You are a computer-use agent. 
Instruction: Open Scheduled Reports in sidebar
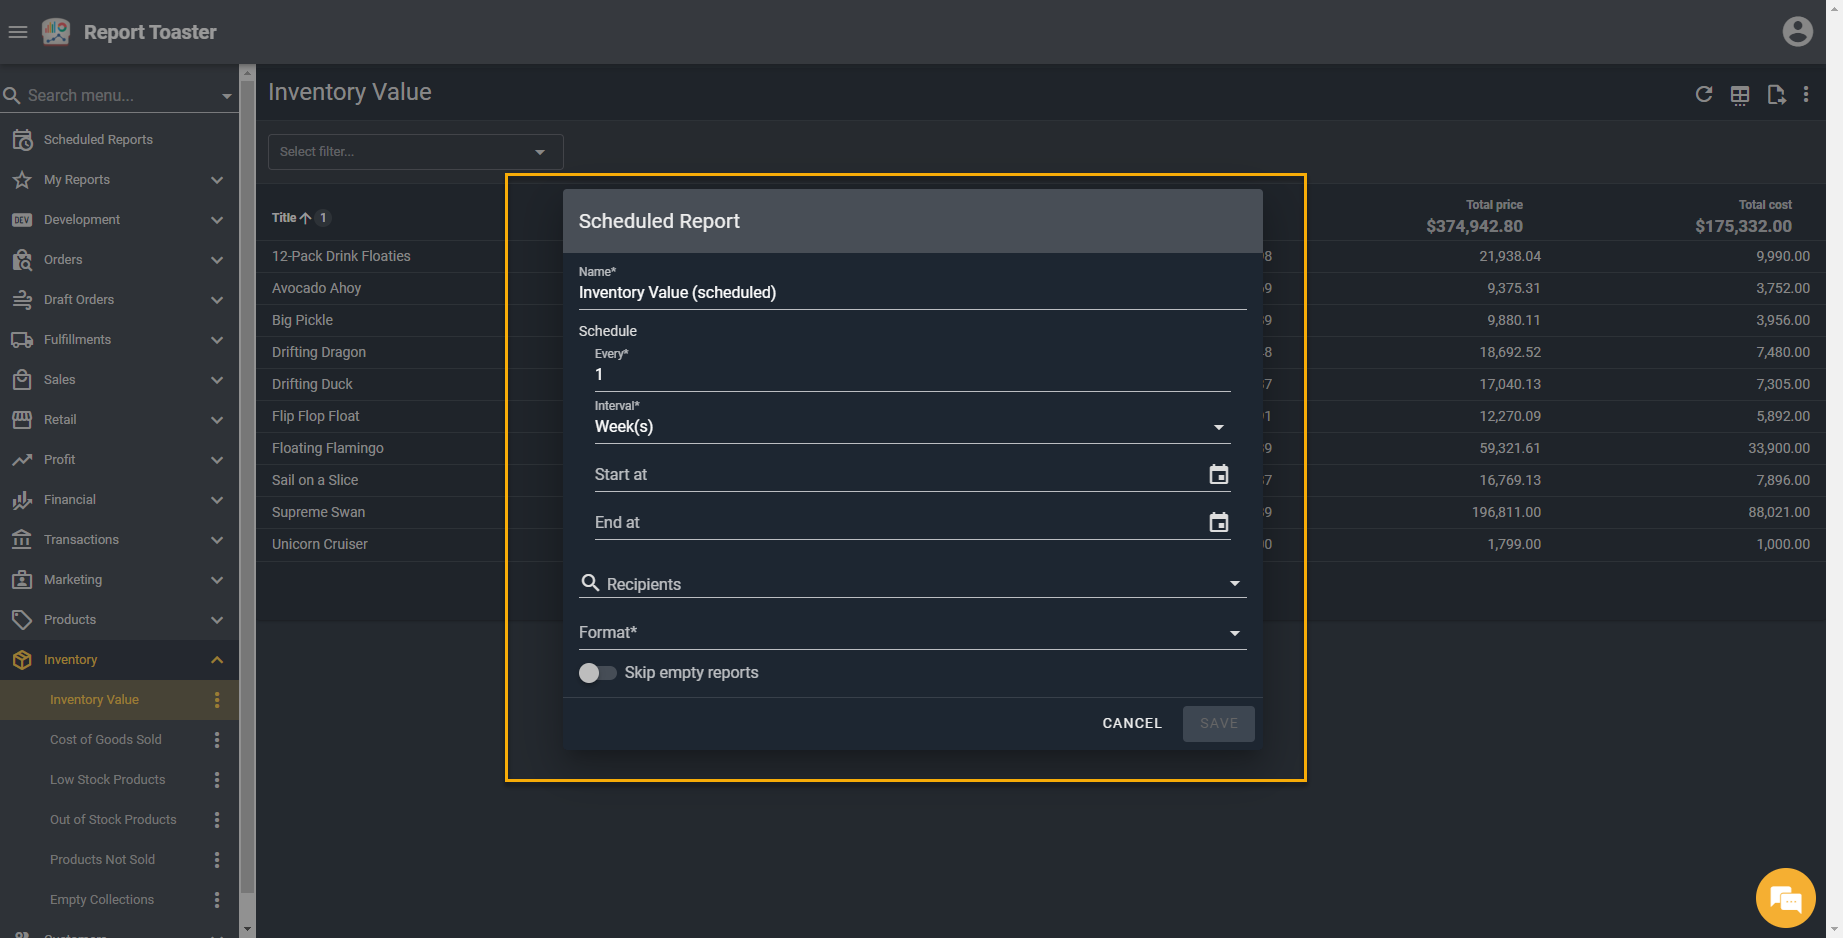pos(98,140)
